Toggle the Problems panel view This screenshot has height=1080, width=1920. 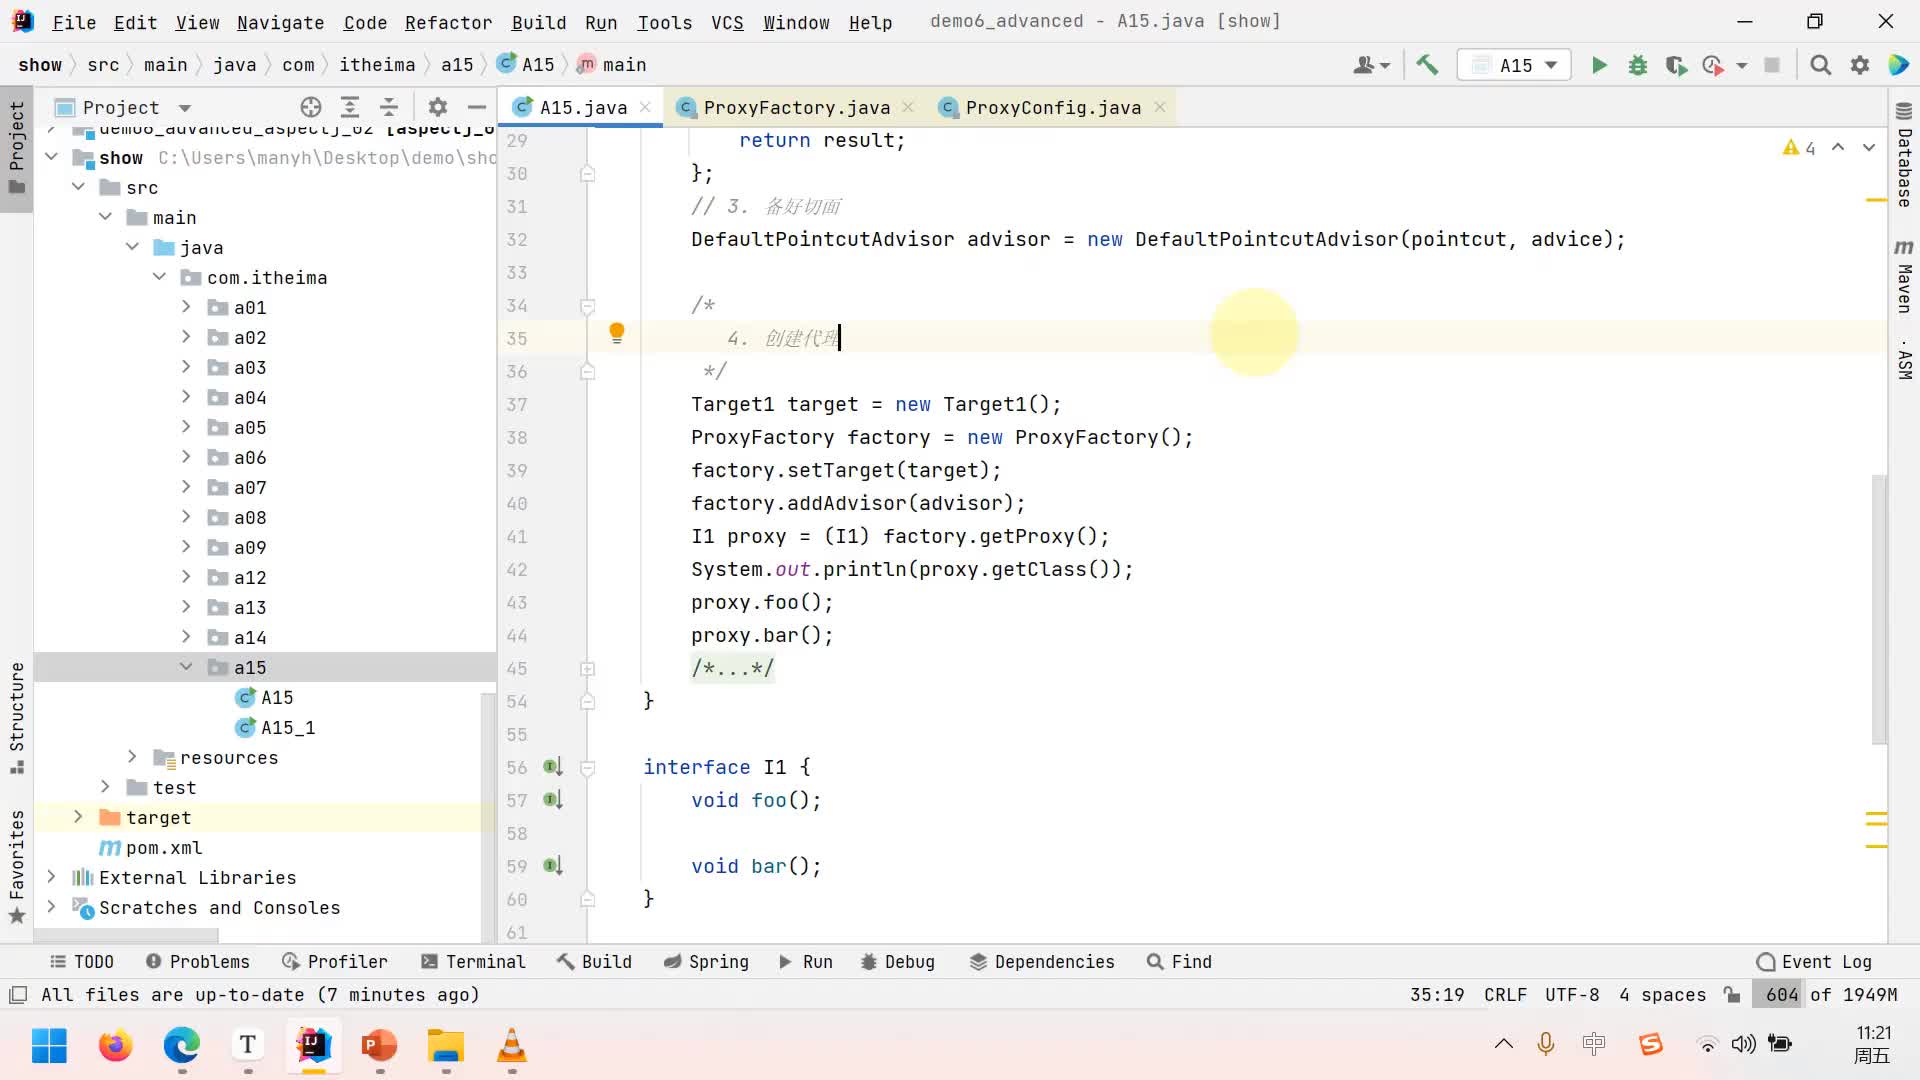click(x=208, y=961)
